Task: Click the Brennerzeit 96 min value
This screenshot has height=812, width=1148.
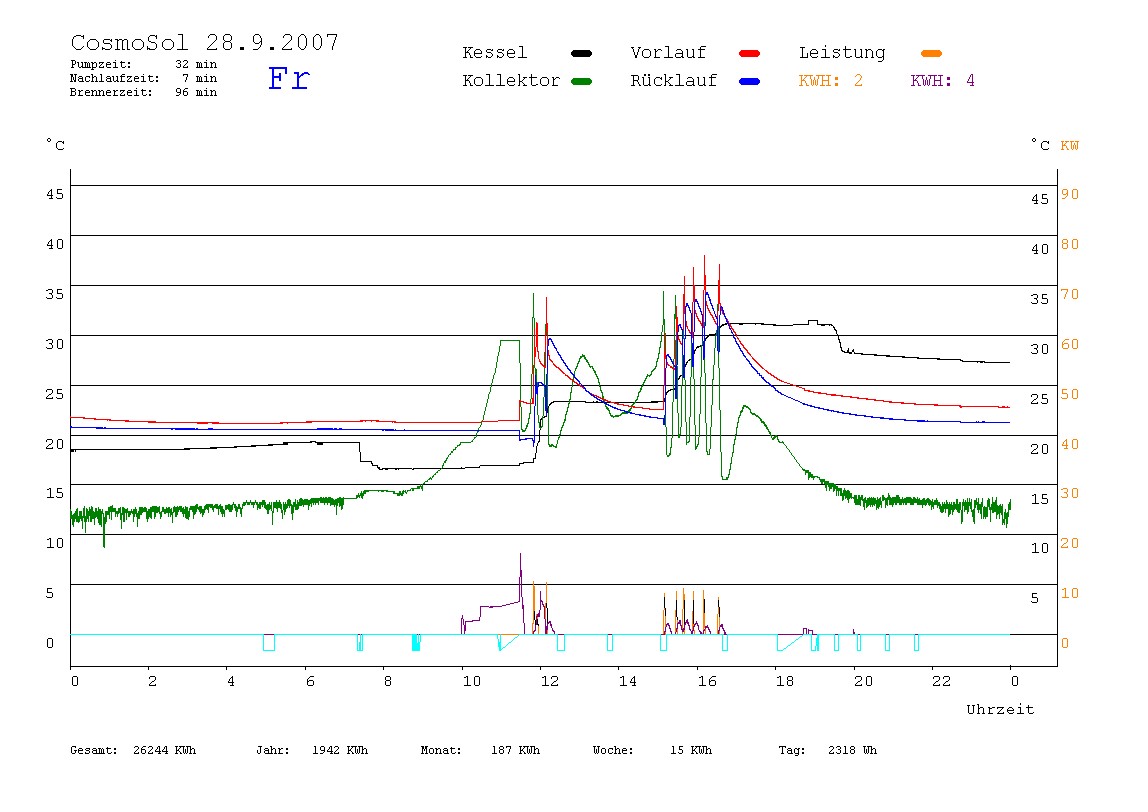Action: pyautogui.click(x=196, y=92)
